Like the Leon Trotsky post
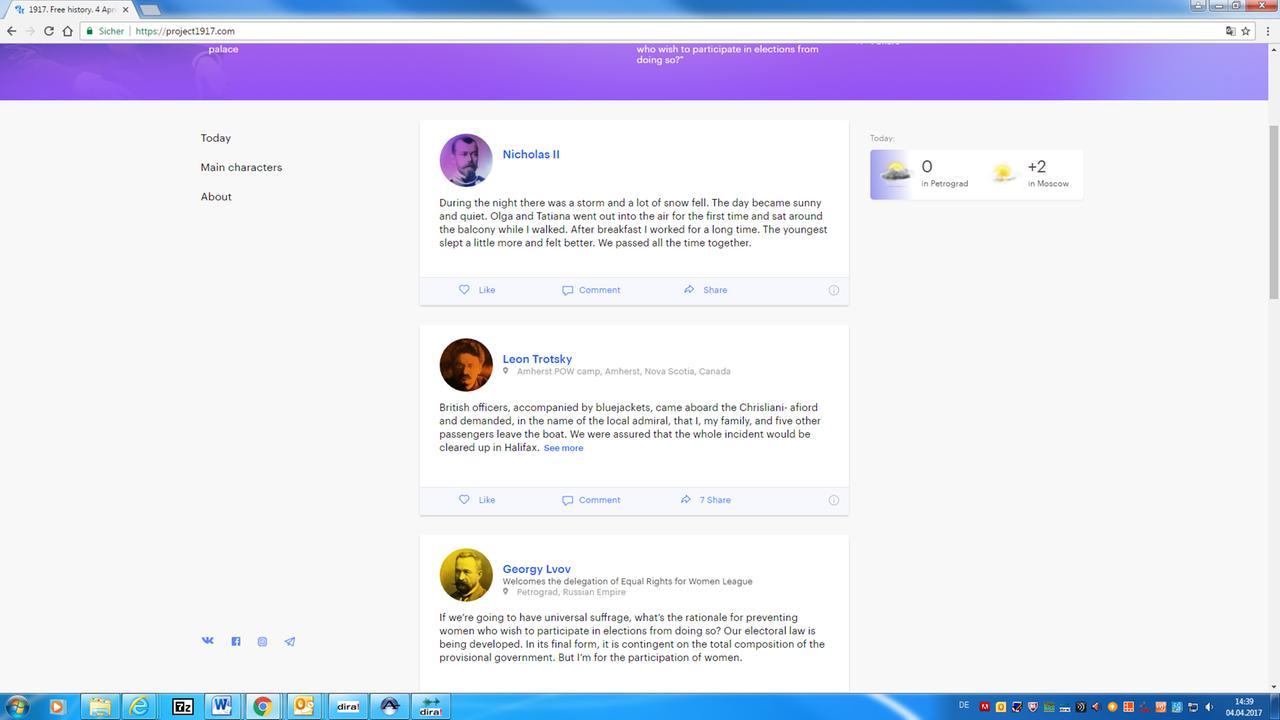 [x=477, y=500]
